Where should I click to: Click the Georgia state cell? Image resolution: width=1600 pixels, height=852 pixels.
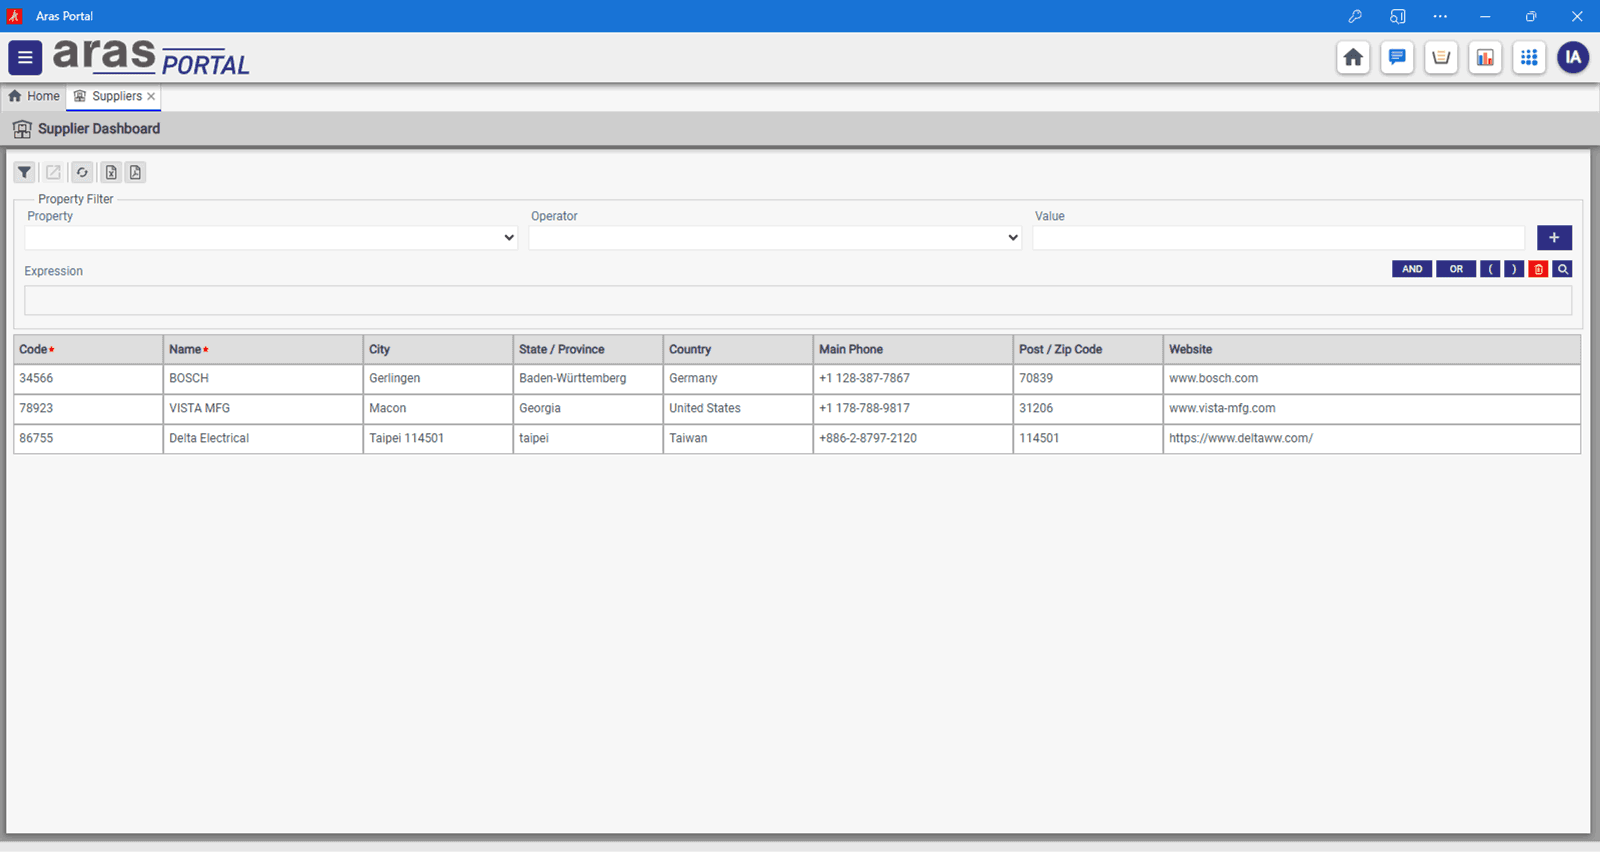pyautogui.click(x=588, y=408)
